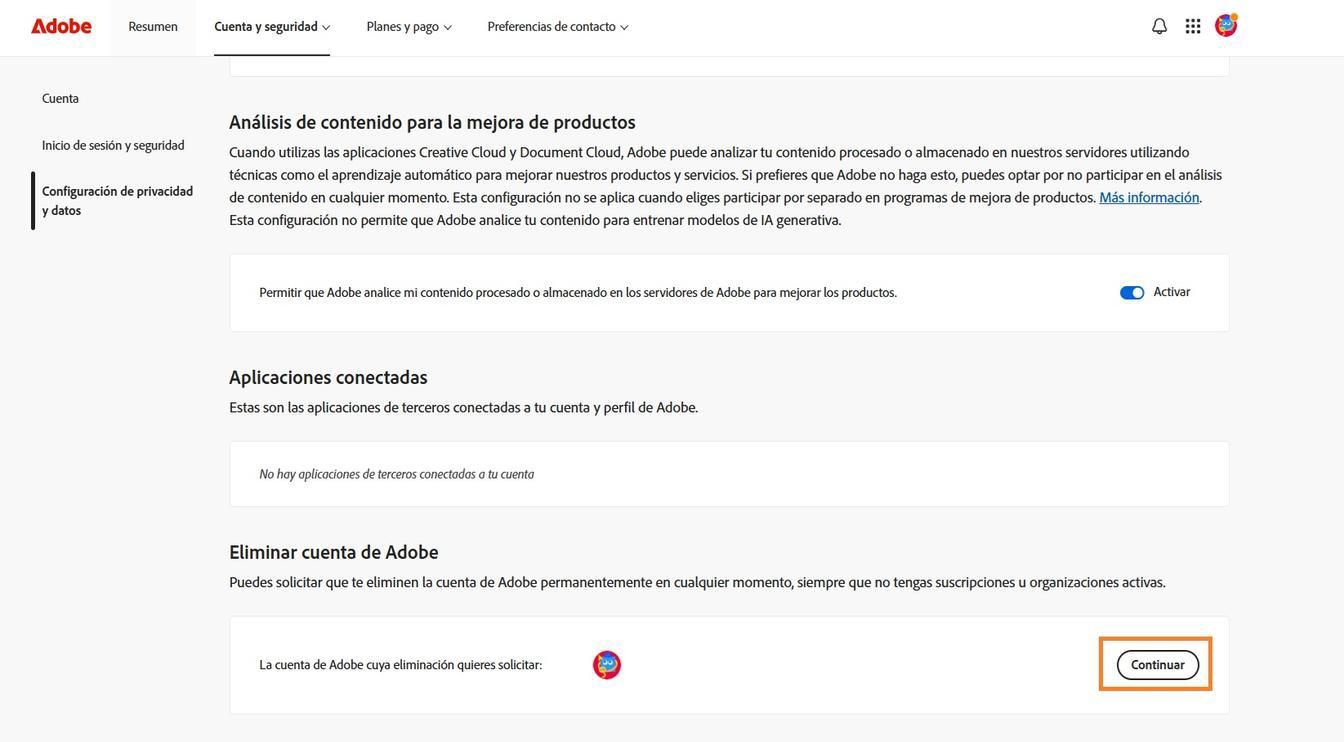Image resolution: width=1344 pixels, height=742 pixels.
Task: Go to the Resumen tab
Action: [x=153, y=27]
